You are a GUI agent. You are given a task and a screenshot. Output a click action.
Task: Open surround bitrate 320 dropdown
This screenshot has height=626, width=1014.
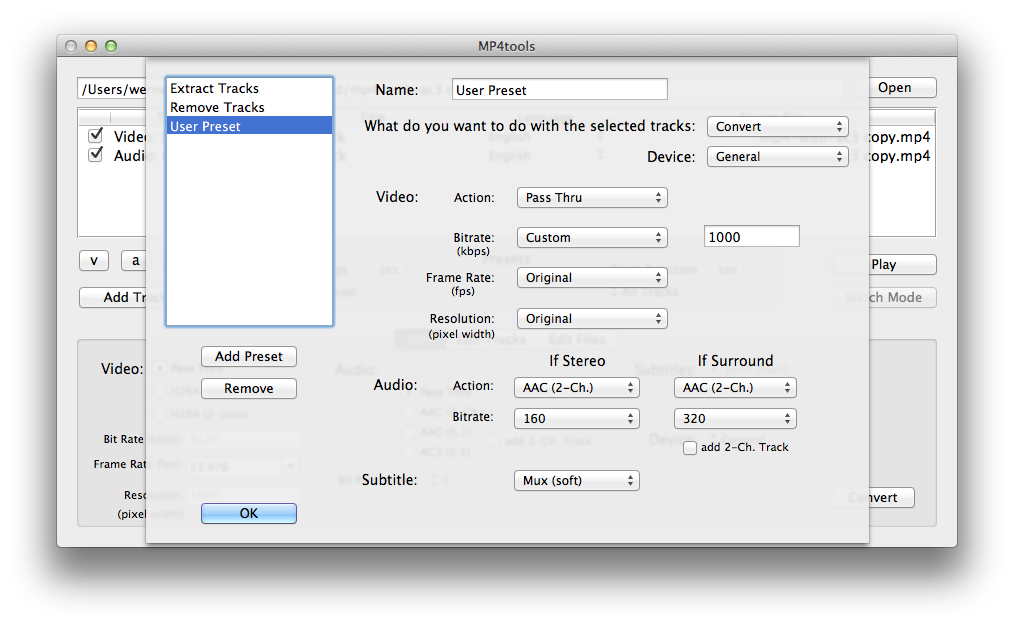point(735,419)
